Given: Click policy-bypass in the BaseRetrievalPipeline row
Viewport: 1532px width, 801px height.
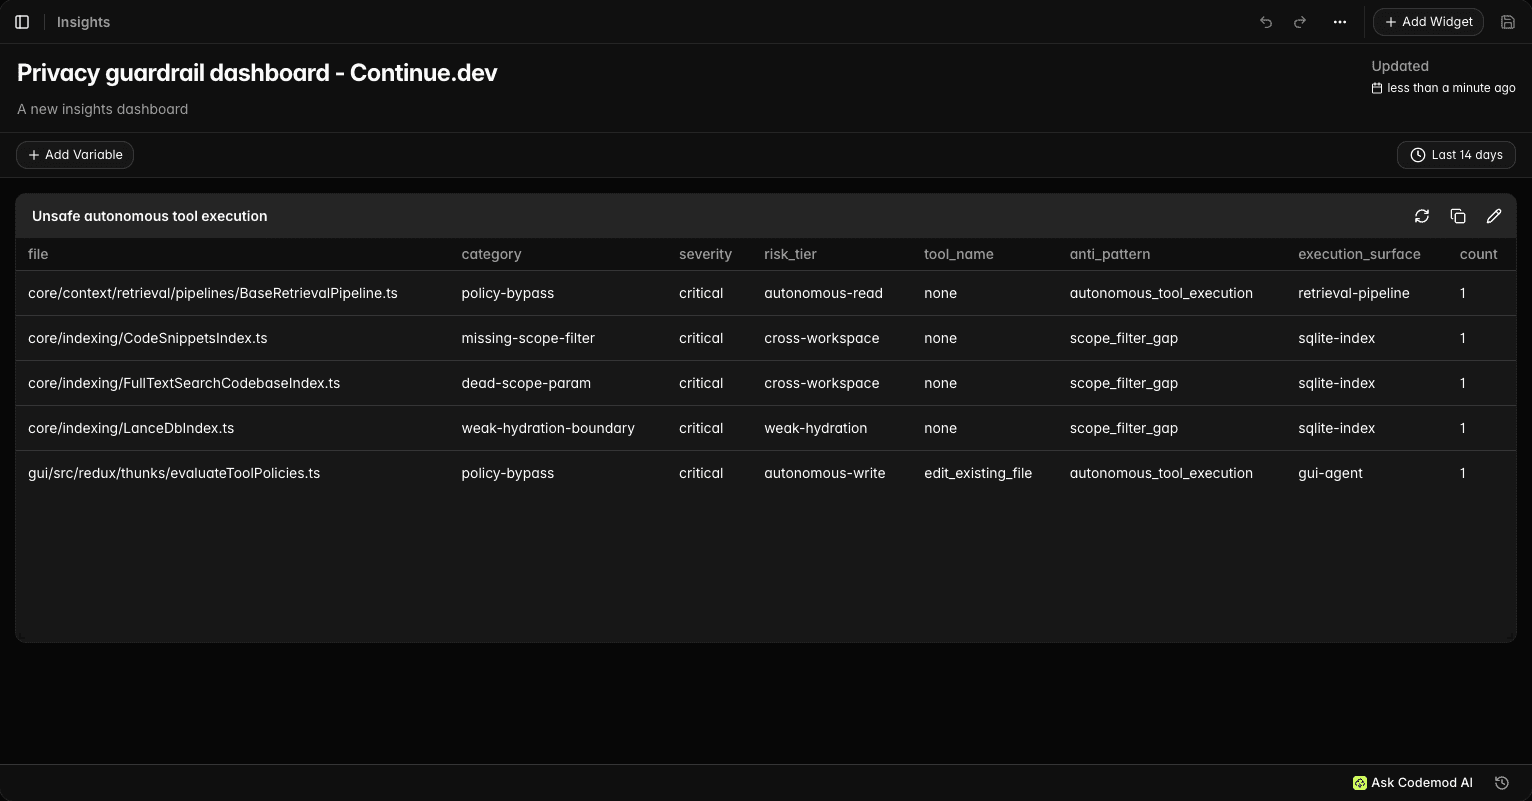Looking at the screenshot, I should coord(507,293).
